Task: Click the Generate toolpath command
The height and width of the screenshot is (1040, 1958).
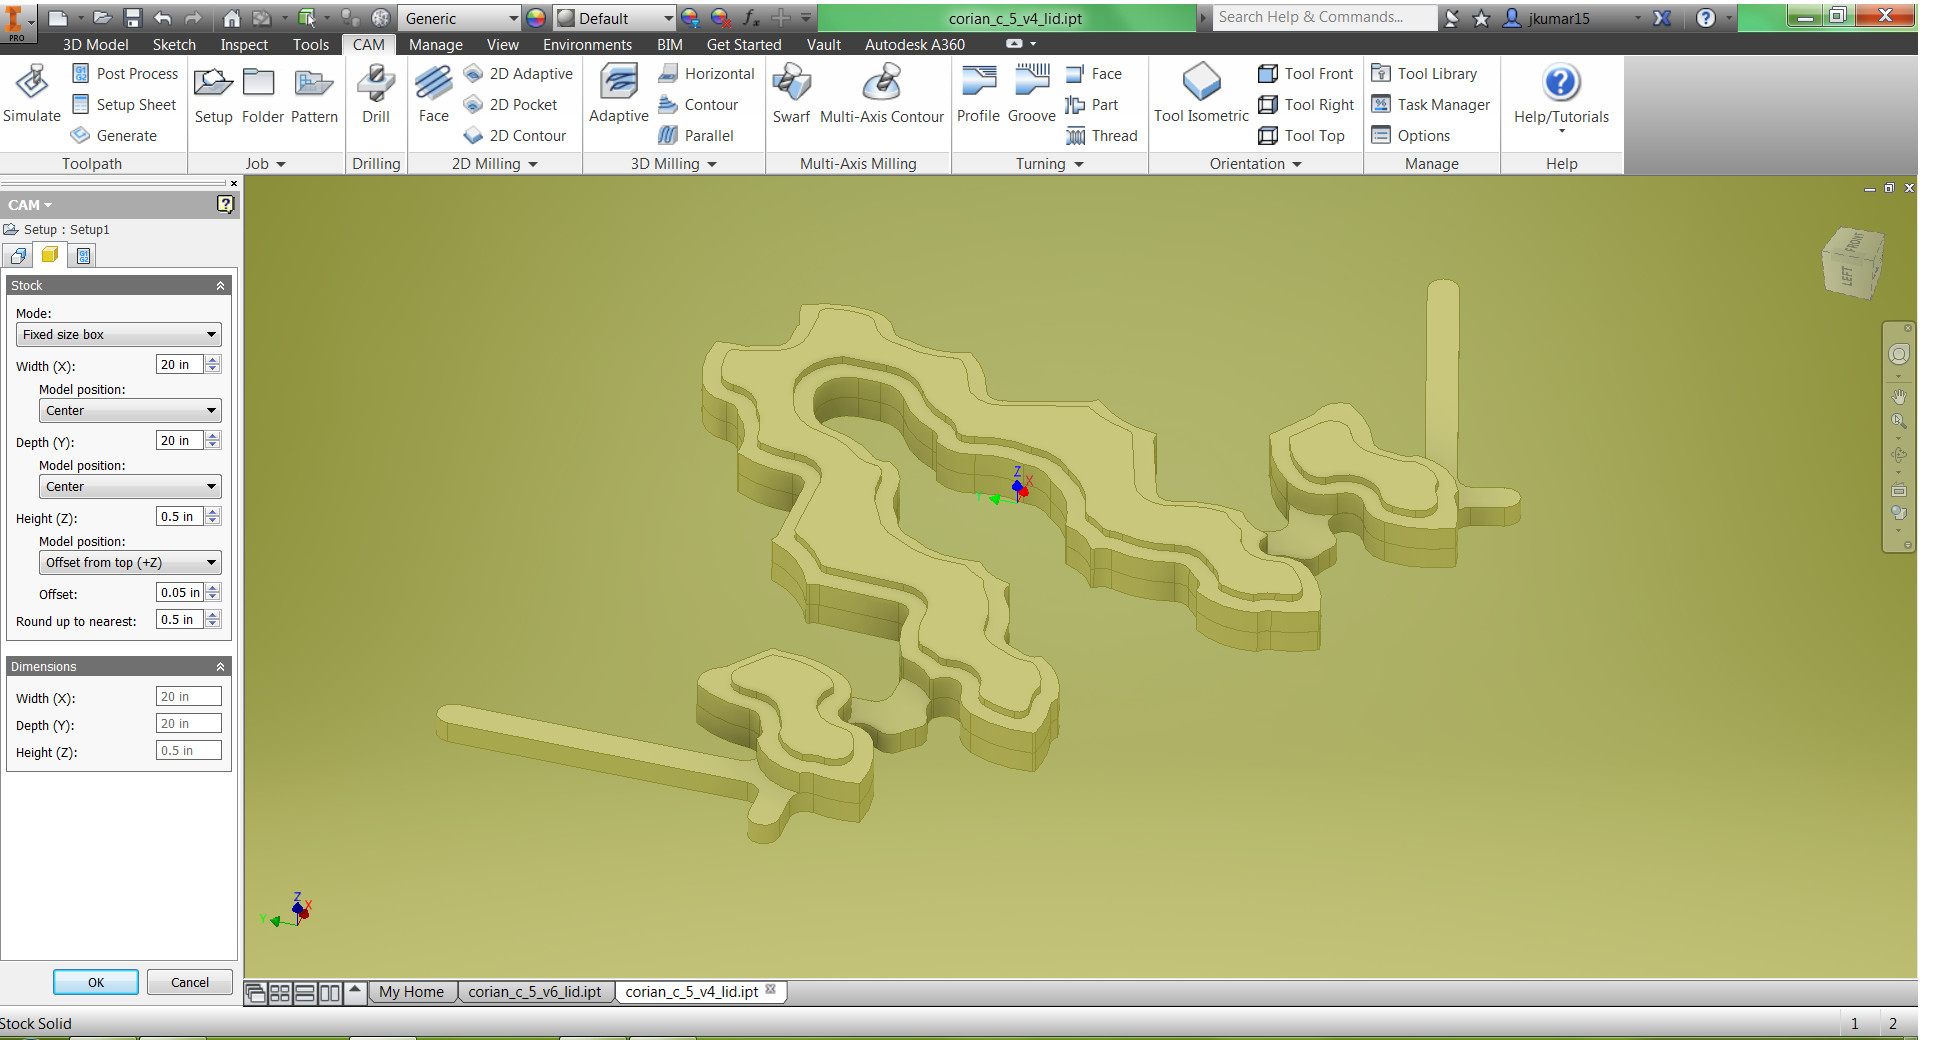Action: click(x=114, y=136)
